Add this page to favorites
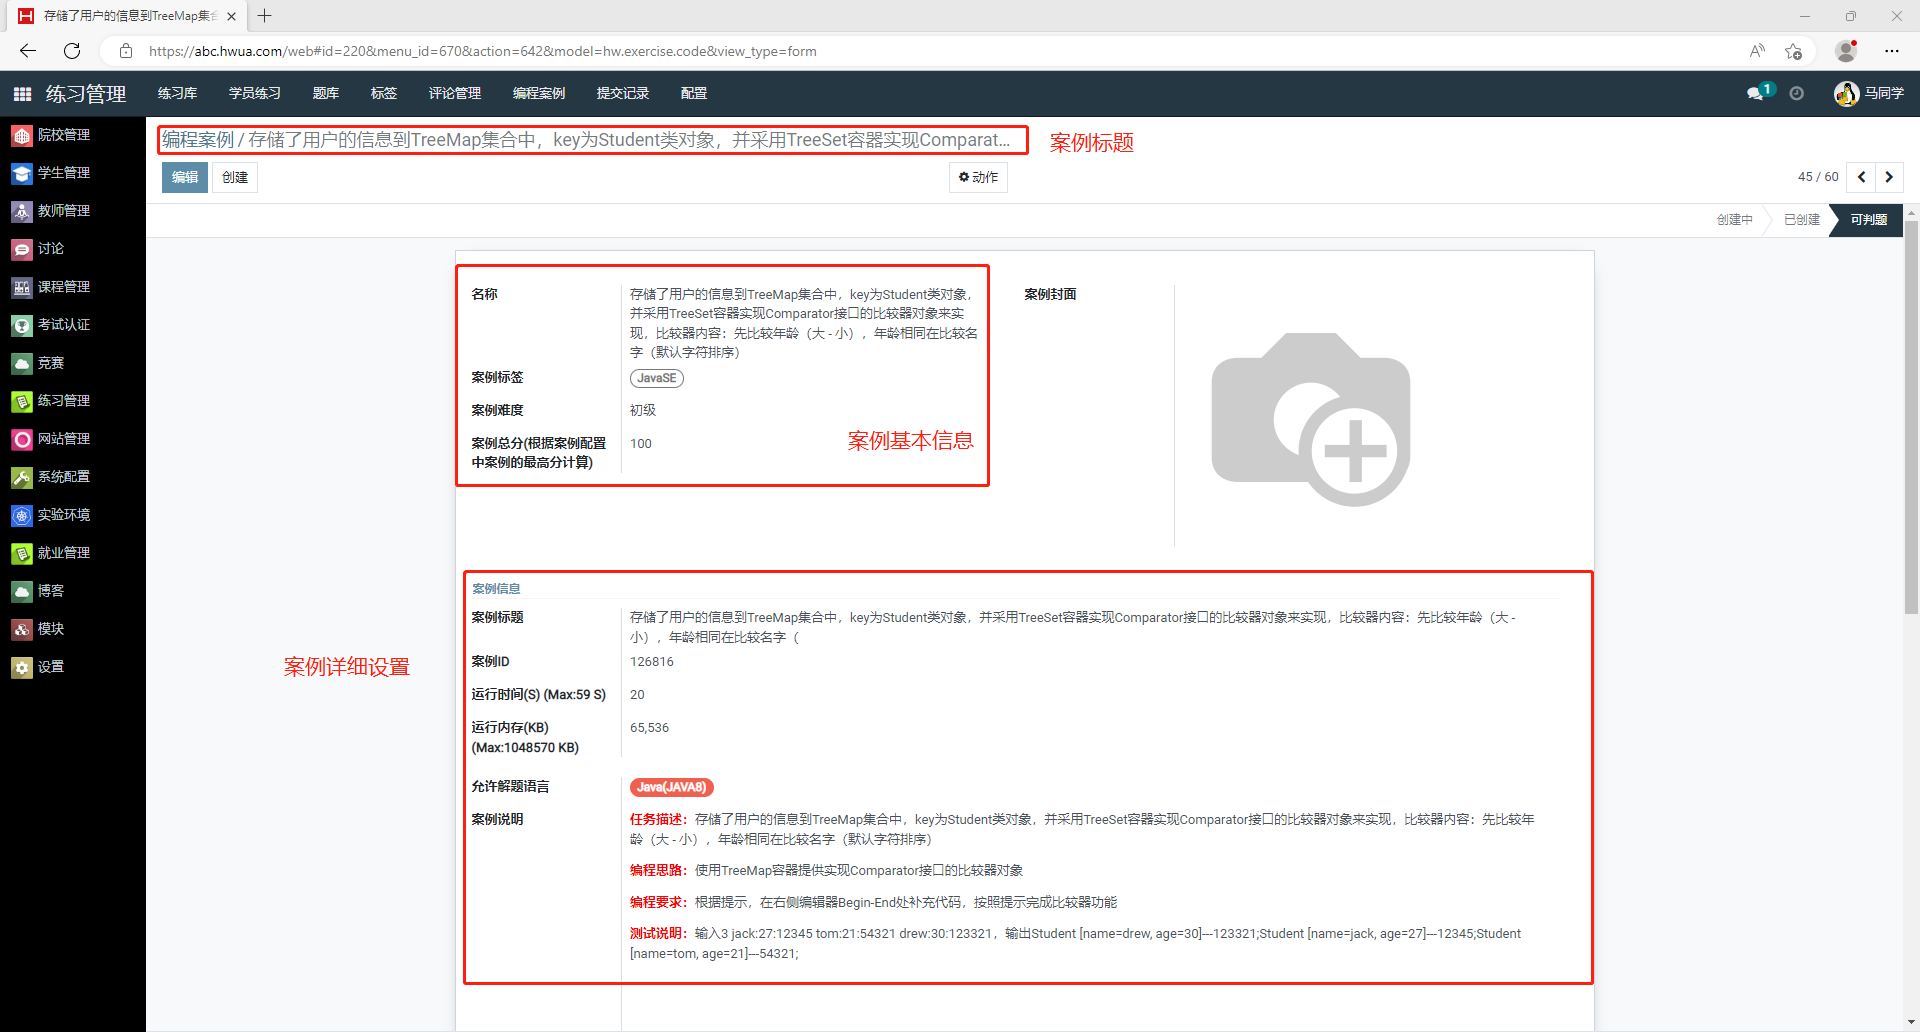Screen dimensions: 1920x1032 click(x=1793, y=51)
